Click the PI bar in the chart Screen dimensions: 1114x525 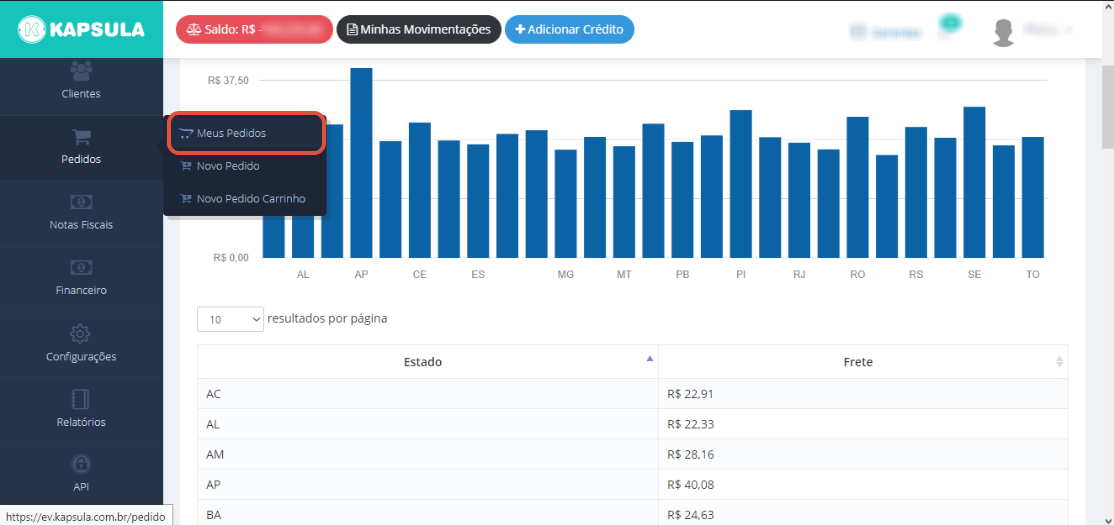point(741,184)
